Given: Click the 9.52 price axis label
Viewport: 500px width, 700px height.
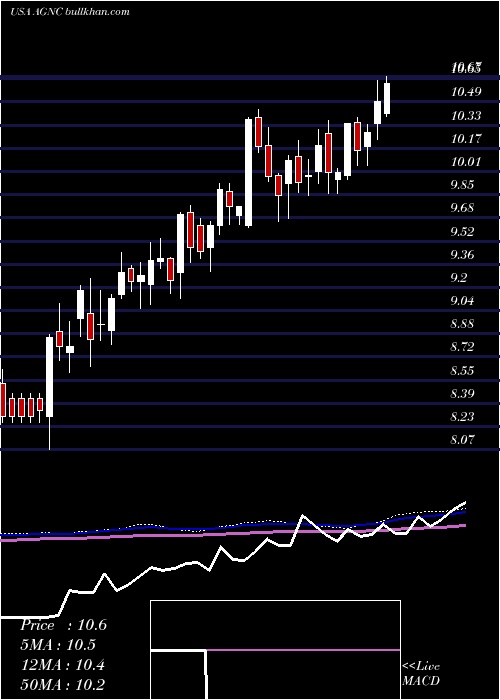Looking at the screenshot, I should (x=462, y=231).
